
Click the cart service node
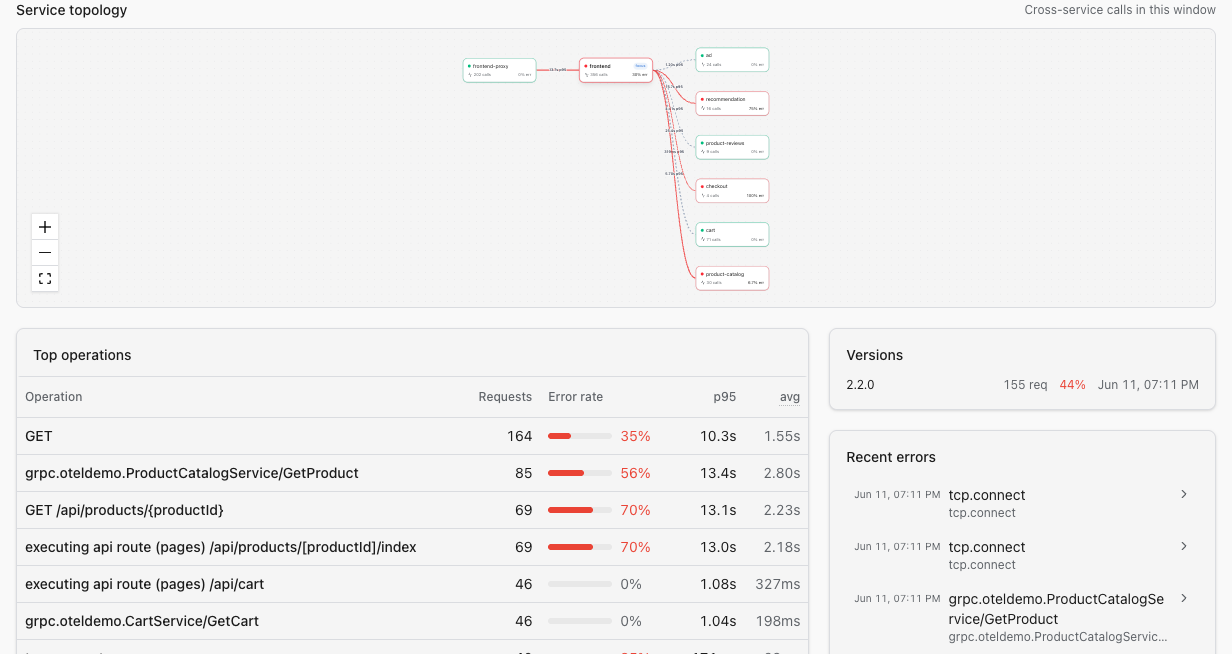click(x=732, y=234)
